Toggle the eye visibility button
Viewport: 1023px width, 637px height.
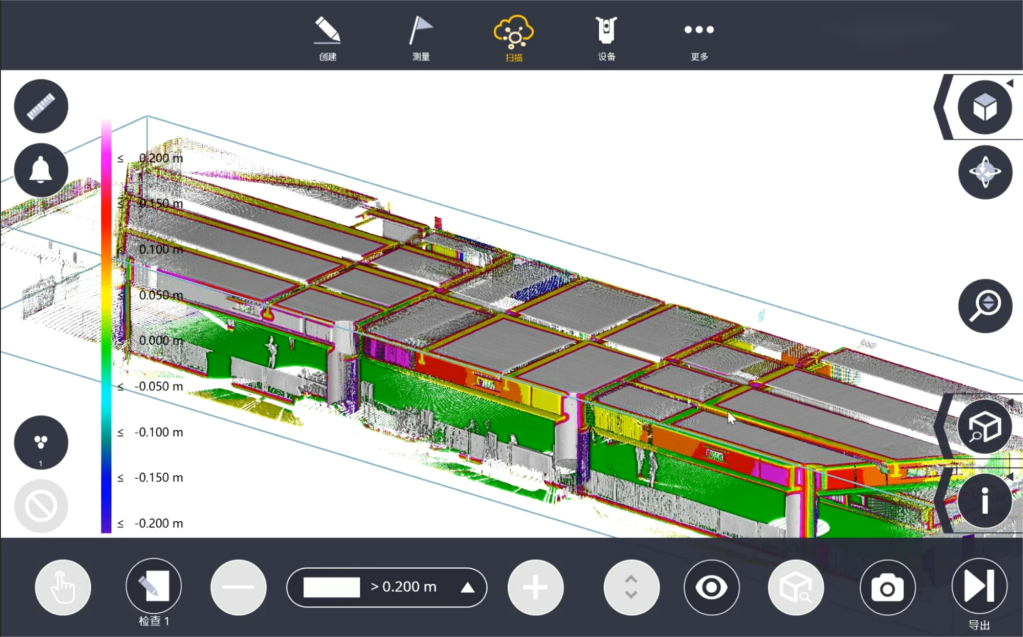point(711,587)
